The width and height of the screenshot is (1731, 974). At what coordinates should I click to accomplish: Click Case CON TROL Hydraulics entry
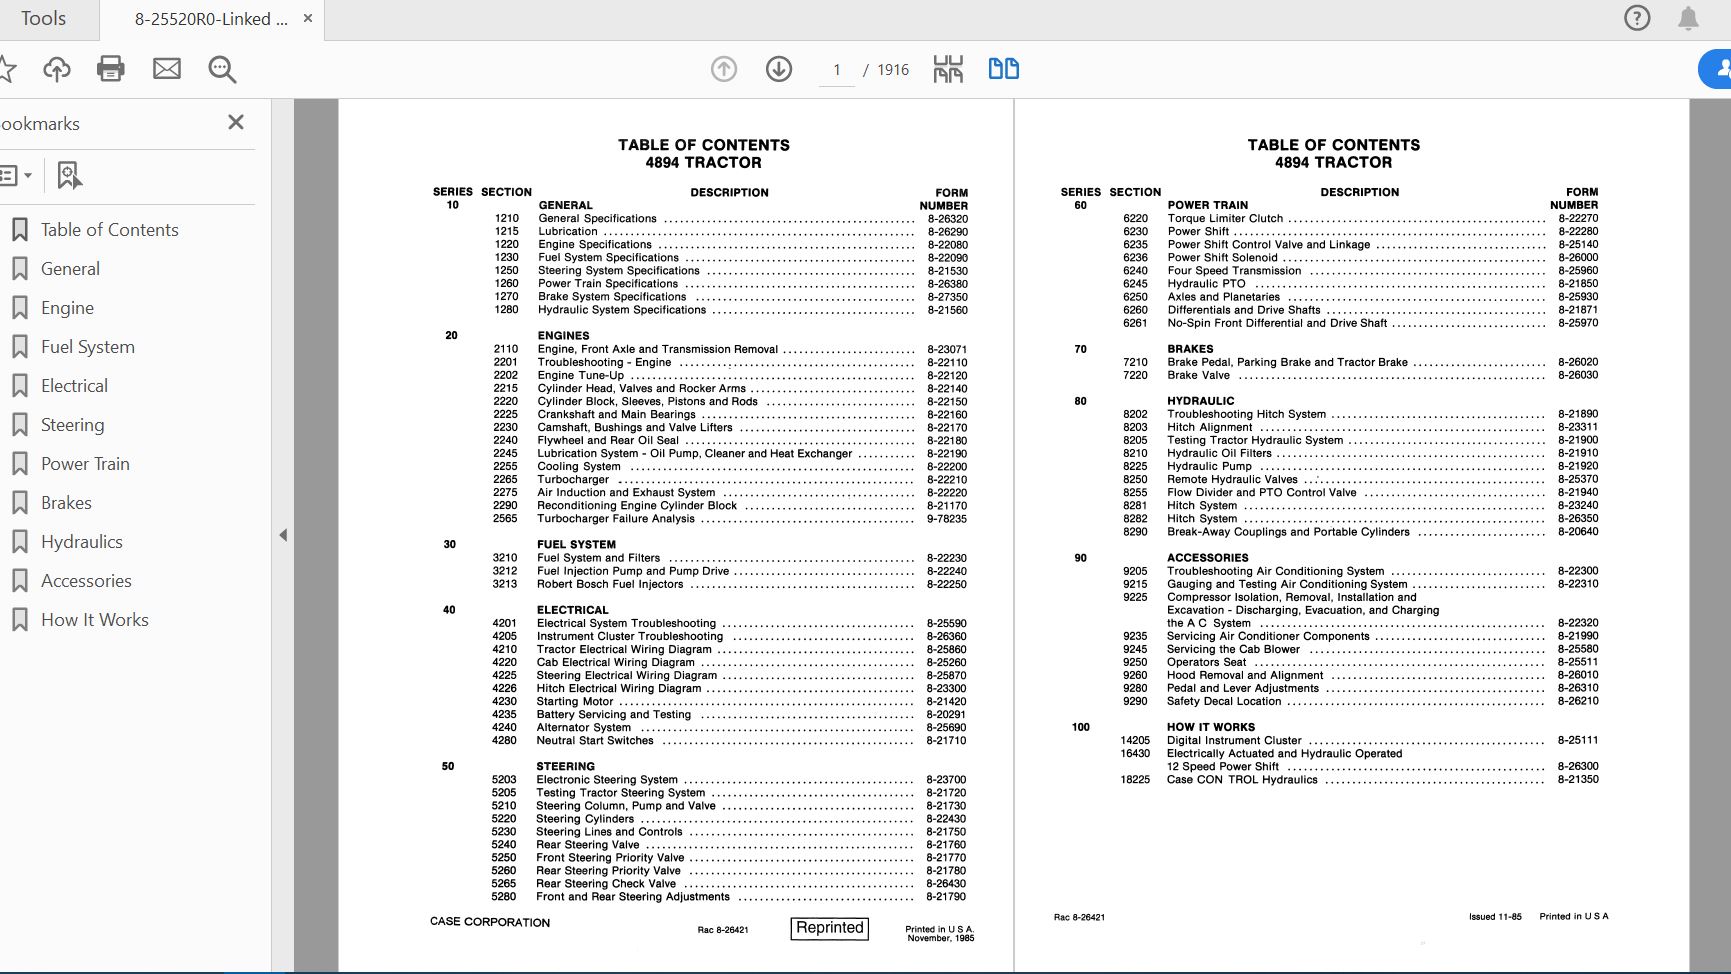[1242, 779]
